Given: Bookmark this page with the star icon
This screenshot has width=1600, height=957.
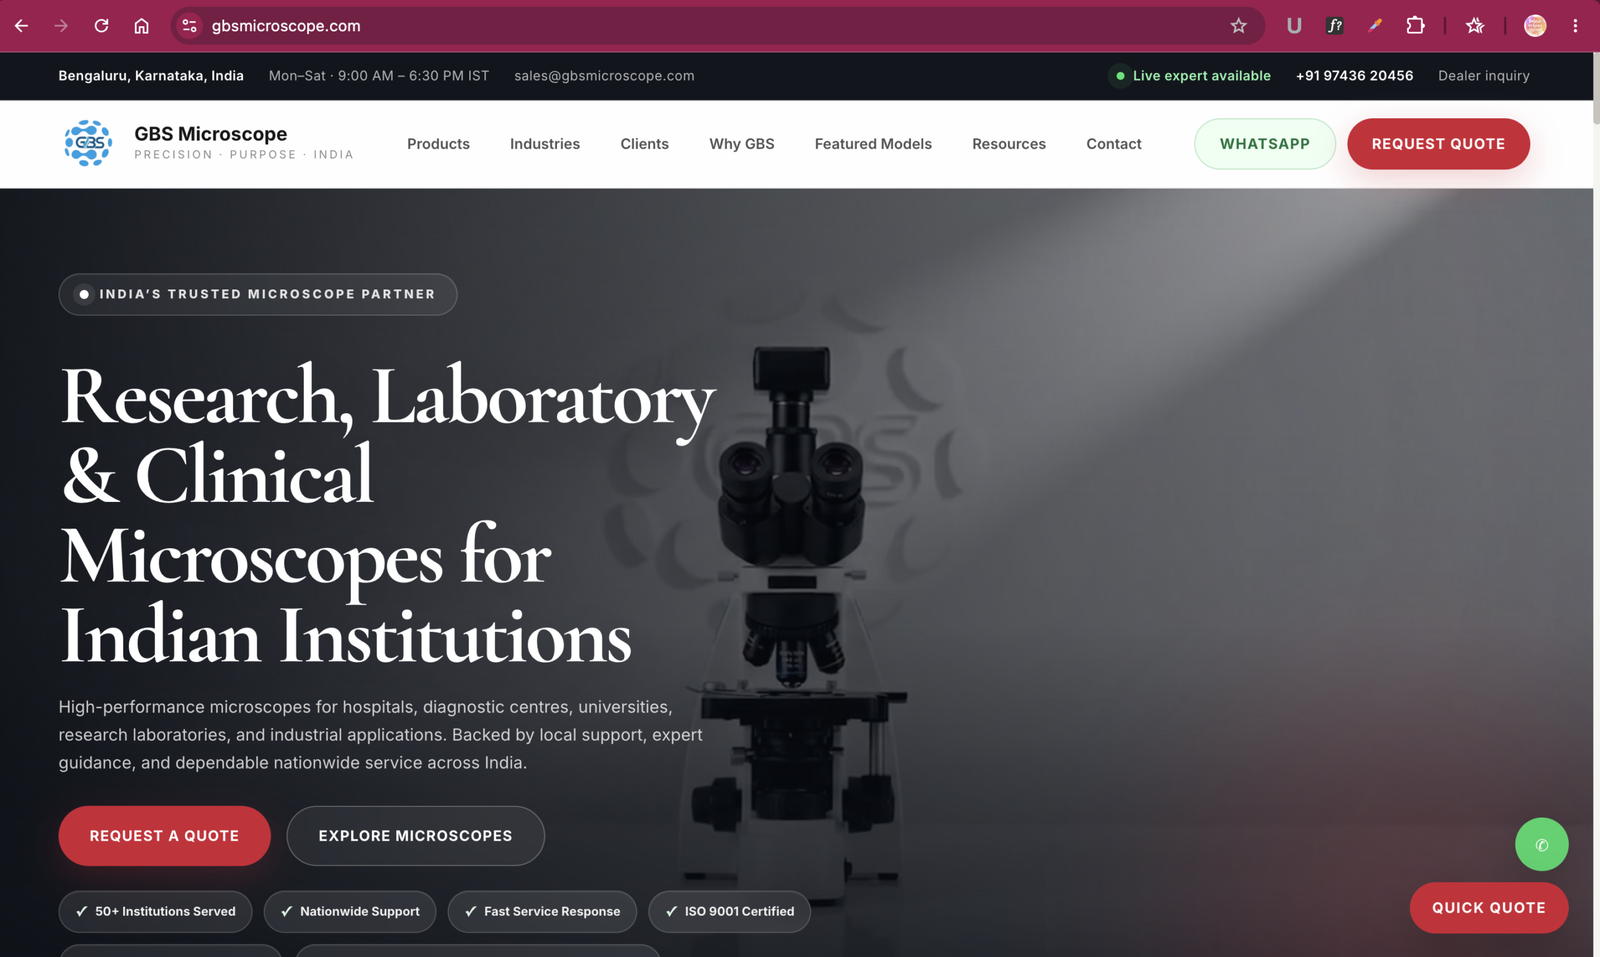Looking at the screenshot, I should coord(1238,26).
